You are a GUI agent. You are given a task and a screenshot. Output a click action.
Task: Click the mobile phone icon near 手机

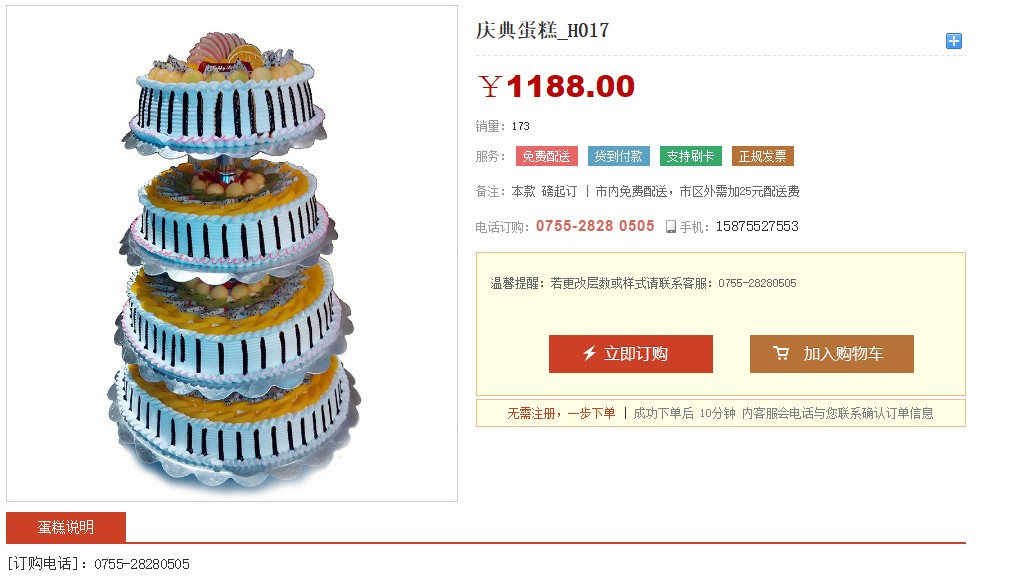(x=671, y=226)
